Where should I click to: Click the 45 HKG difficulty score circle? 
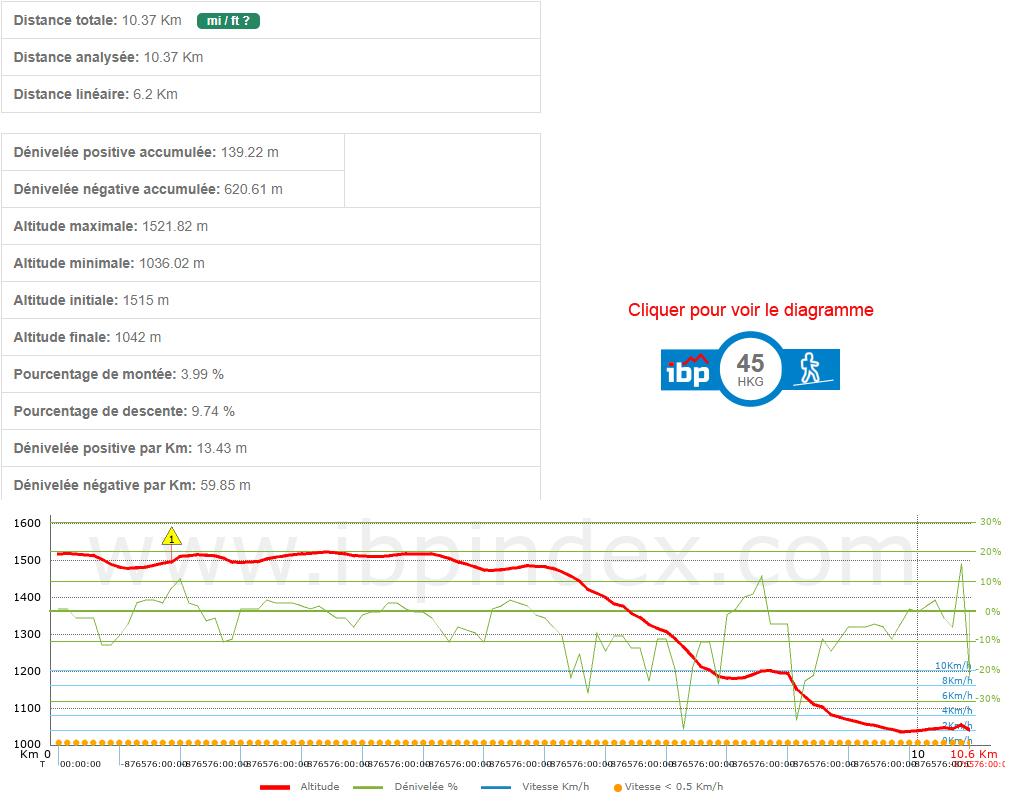click(x=750, y=368)
